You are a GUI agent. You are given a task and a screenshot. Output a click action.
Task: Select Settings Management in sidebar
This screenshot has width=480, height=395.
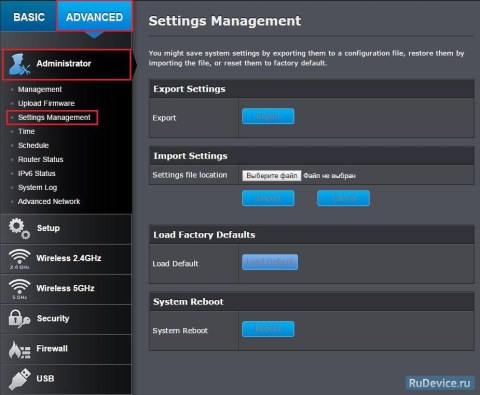[54, 117]
